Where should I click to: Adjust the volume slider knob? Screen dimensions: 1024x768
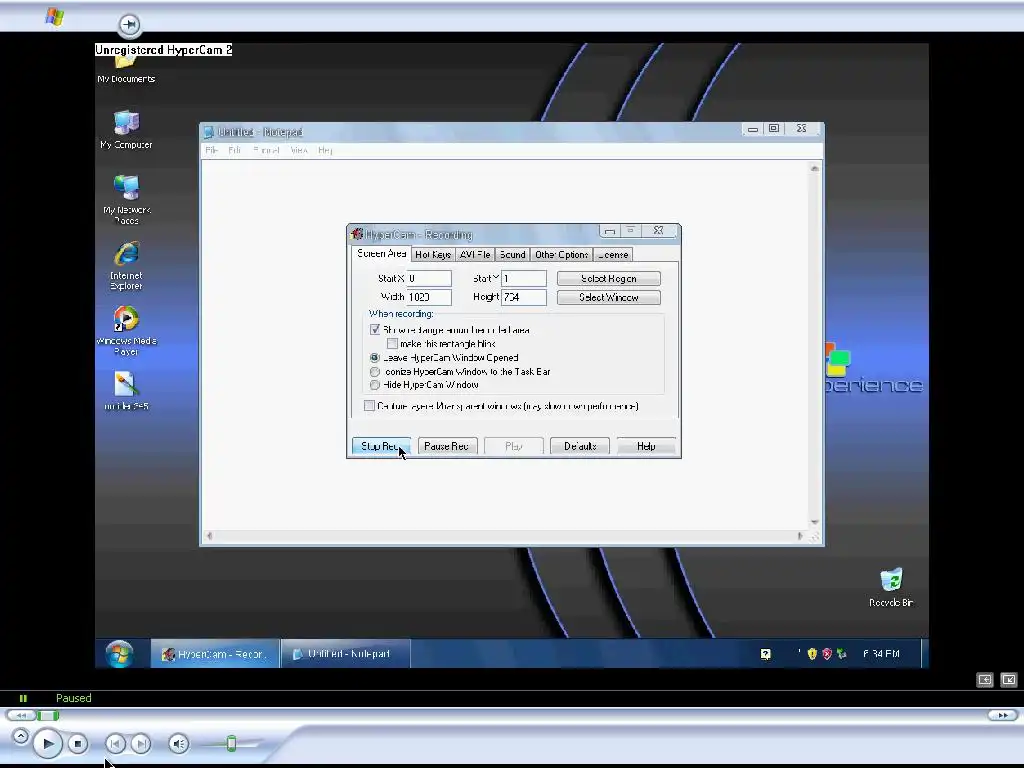[231, 743]
